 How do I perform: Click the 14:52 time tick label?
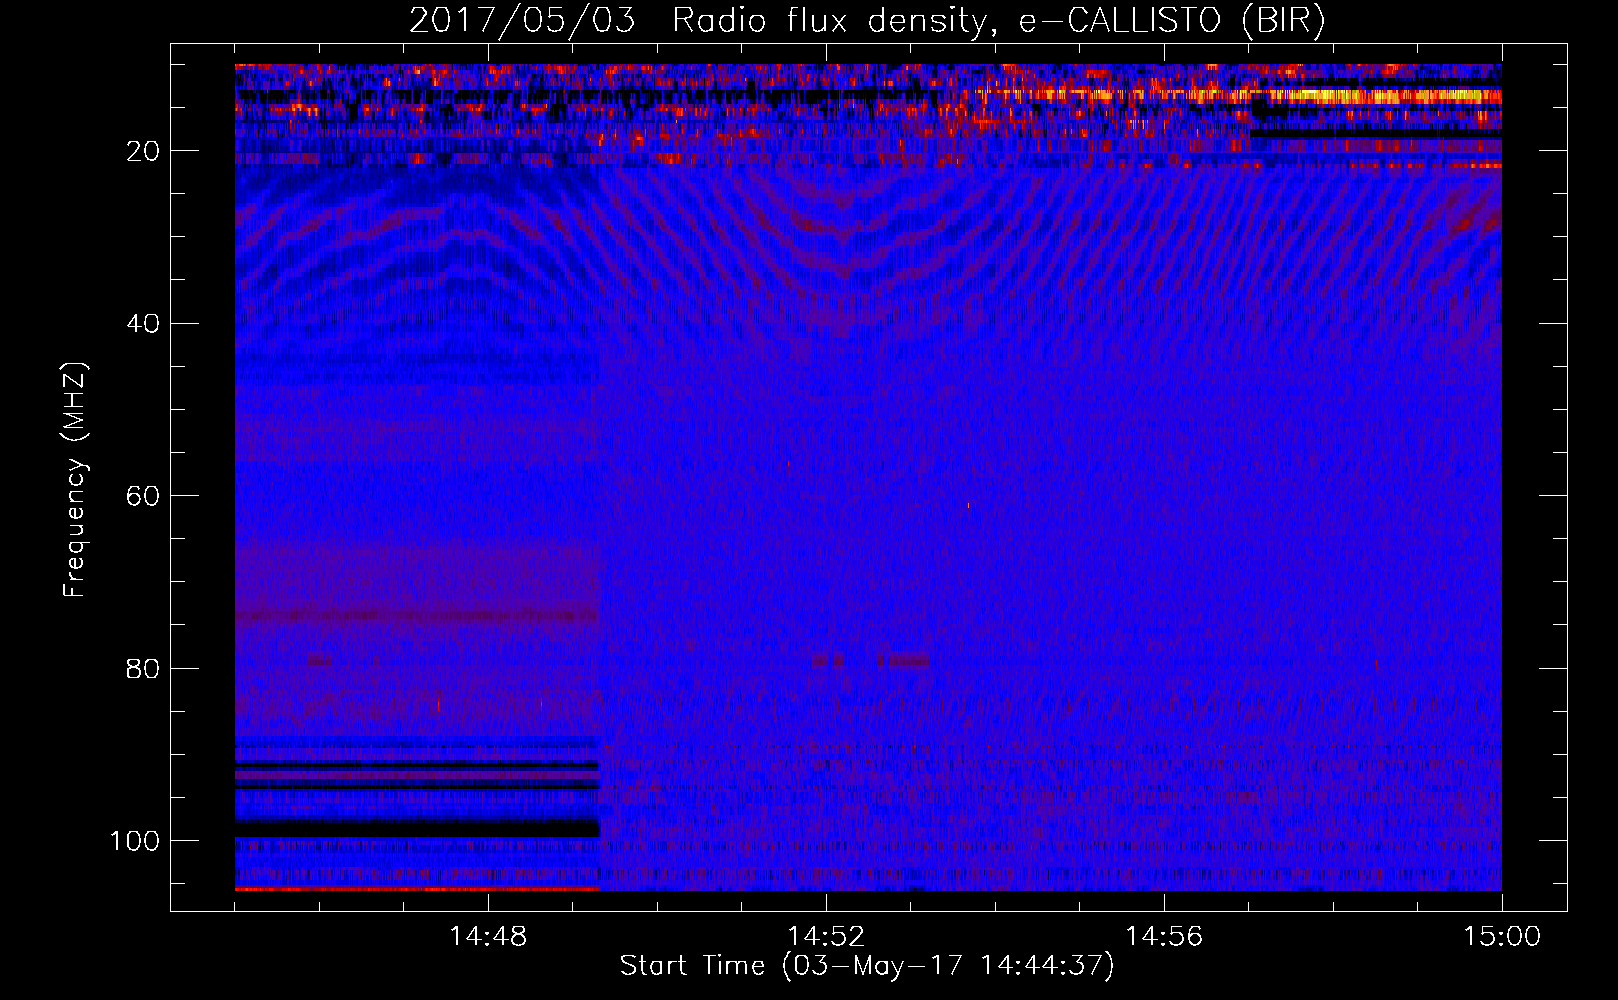pos(826,937)
